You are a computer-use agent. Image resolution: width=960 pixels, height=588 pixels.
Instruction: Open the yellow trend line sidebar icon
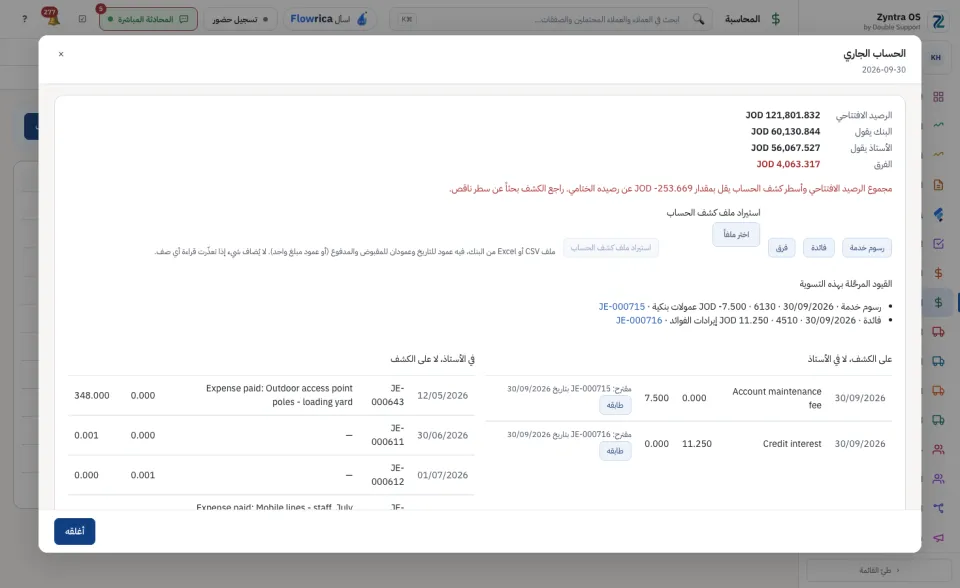[x=938, y=155]
